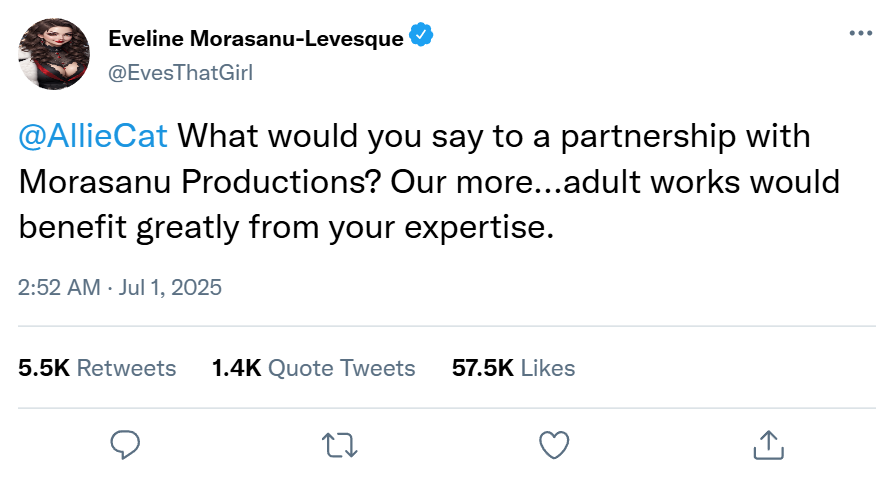View the 5.5K Retweets list
This screenshot has width=894, height=499.
[x=97, y=368]
